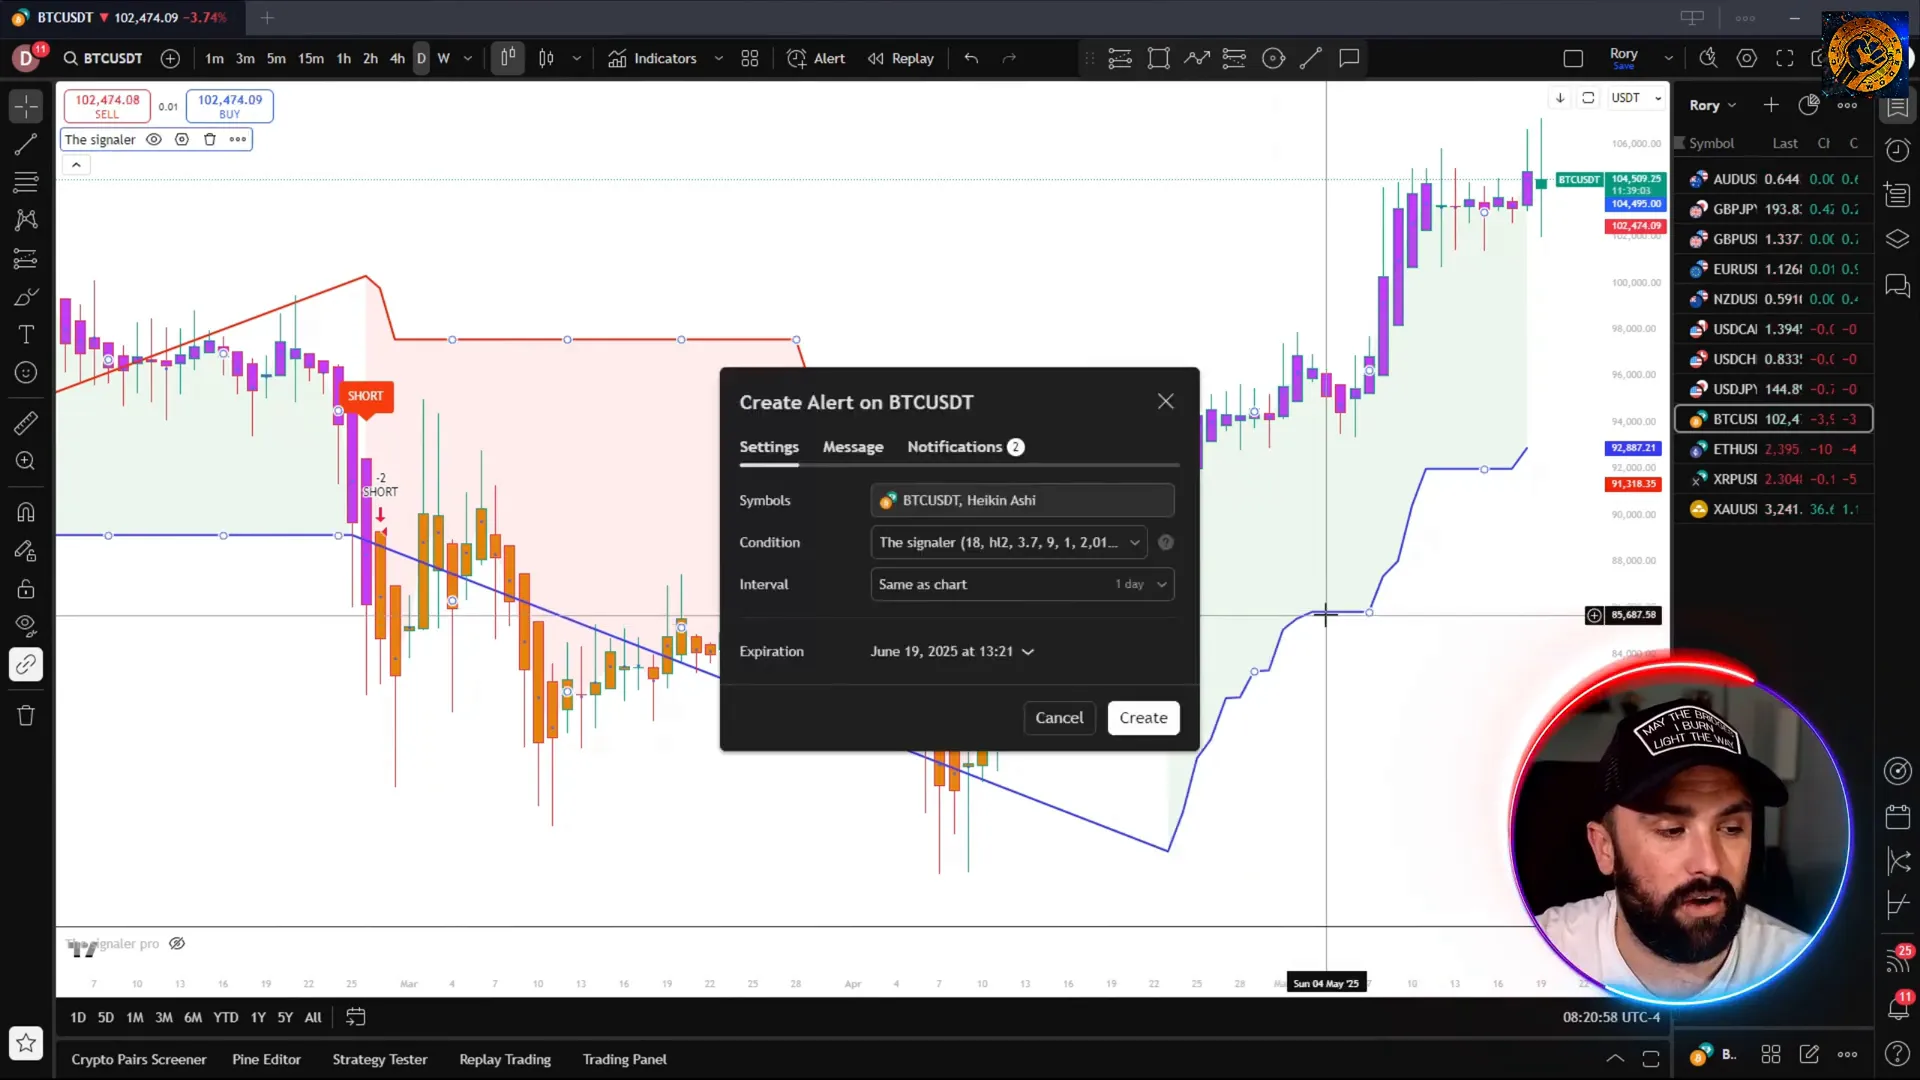Open the symbol search BTCUSDT

click(x=103, y=58)
